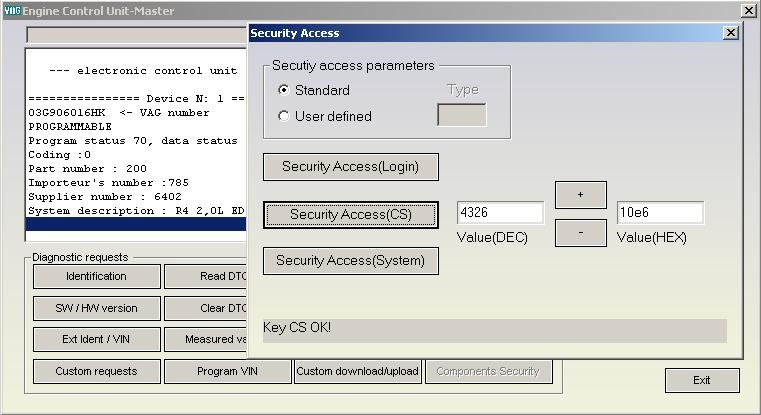761x415 pixels.
Task: Click the Value(DEC) field showing 4326
Action: coord(500,213)
